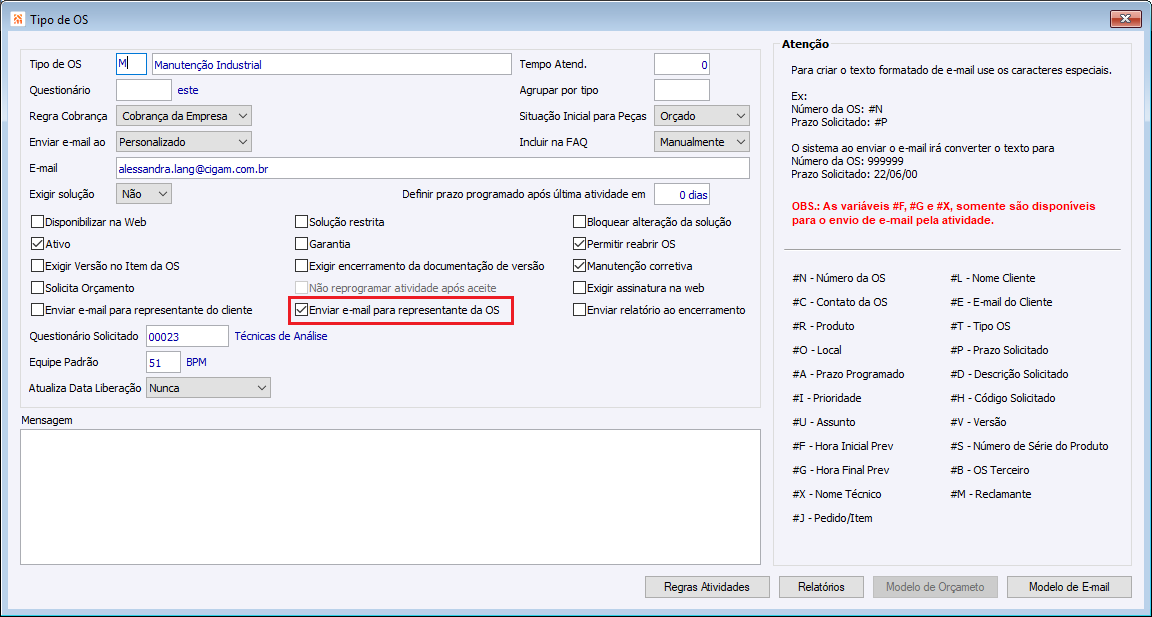Expand Exigir solução dropdown
Screen dimensions: 1152x617
click(x=144, y=194)
